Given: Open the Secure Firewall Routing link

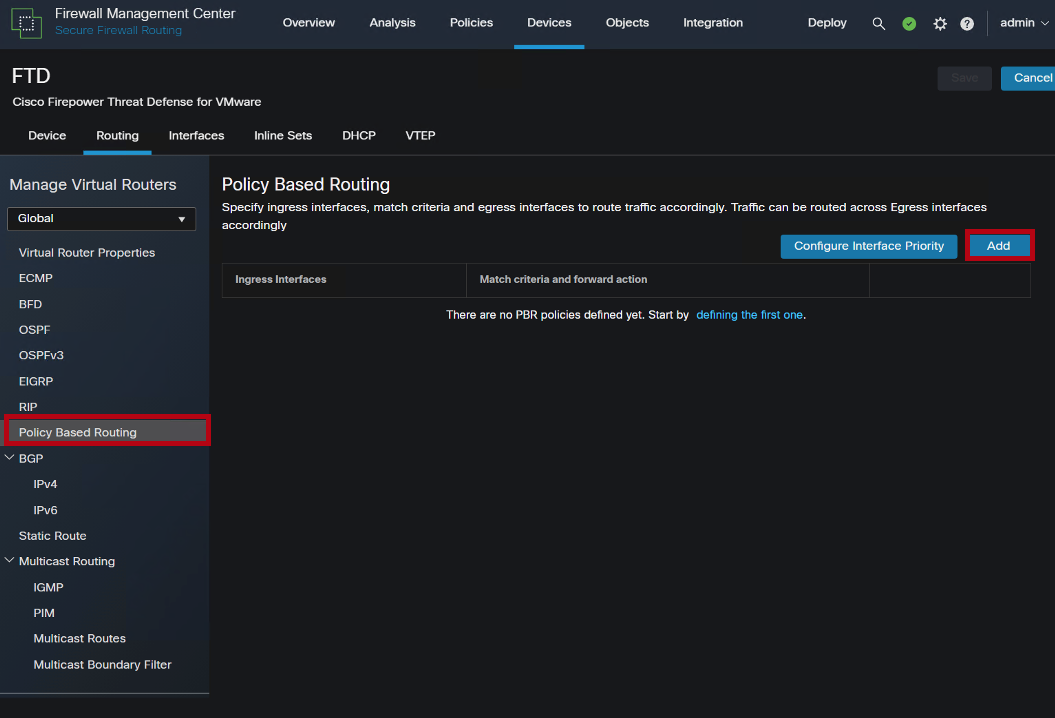Looking at the screenshot, I should coord(118,30).
